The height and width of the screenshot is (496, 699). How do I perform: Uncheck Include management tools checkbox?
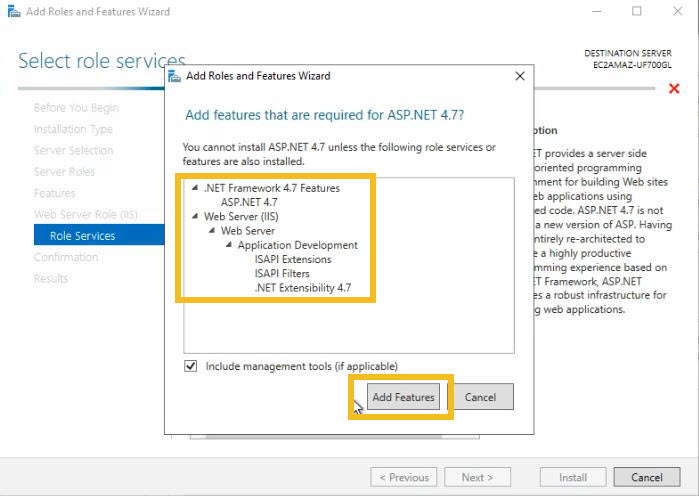pos(190,366)
